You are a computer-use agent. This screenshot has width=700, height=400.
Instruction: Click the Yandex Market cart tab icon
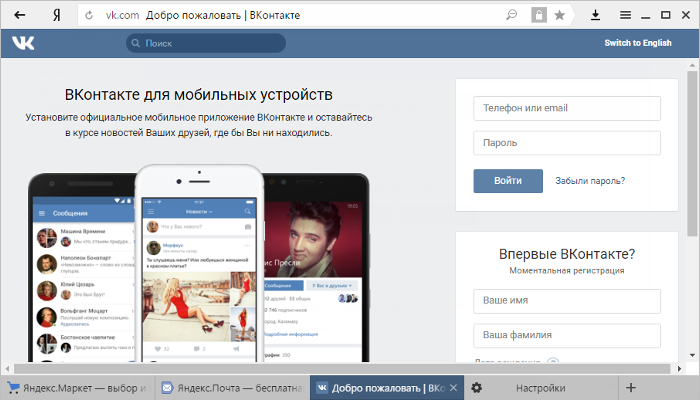point(13,388)
